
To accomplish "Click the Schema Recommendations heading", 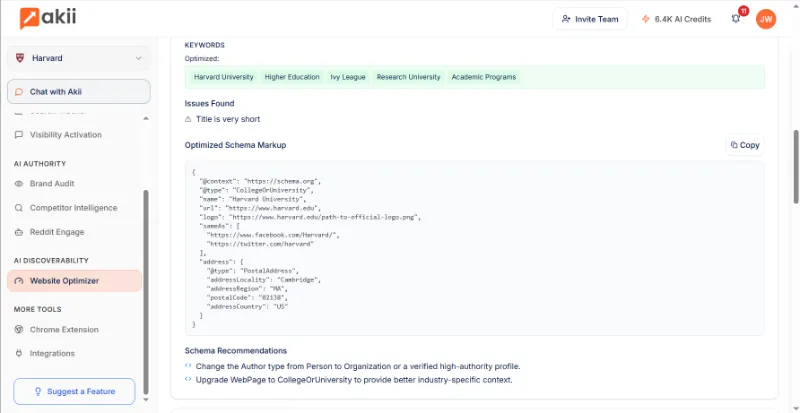I will 236,351.
